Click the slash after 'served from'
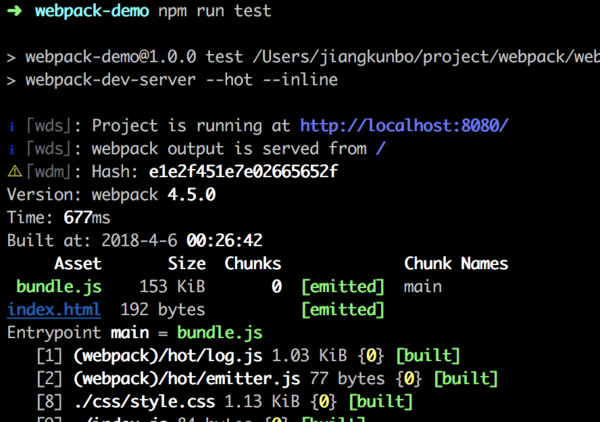600x422 pixels. click(x=381, y=148)
